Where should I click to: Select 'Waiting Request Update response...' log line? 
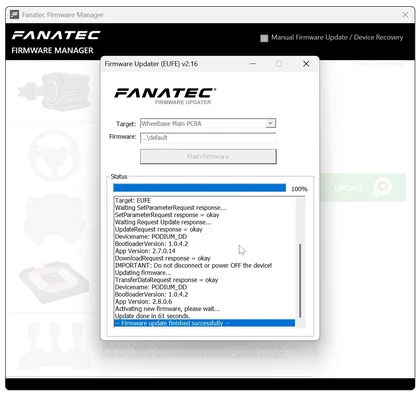(163, 222)
